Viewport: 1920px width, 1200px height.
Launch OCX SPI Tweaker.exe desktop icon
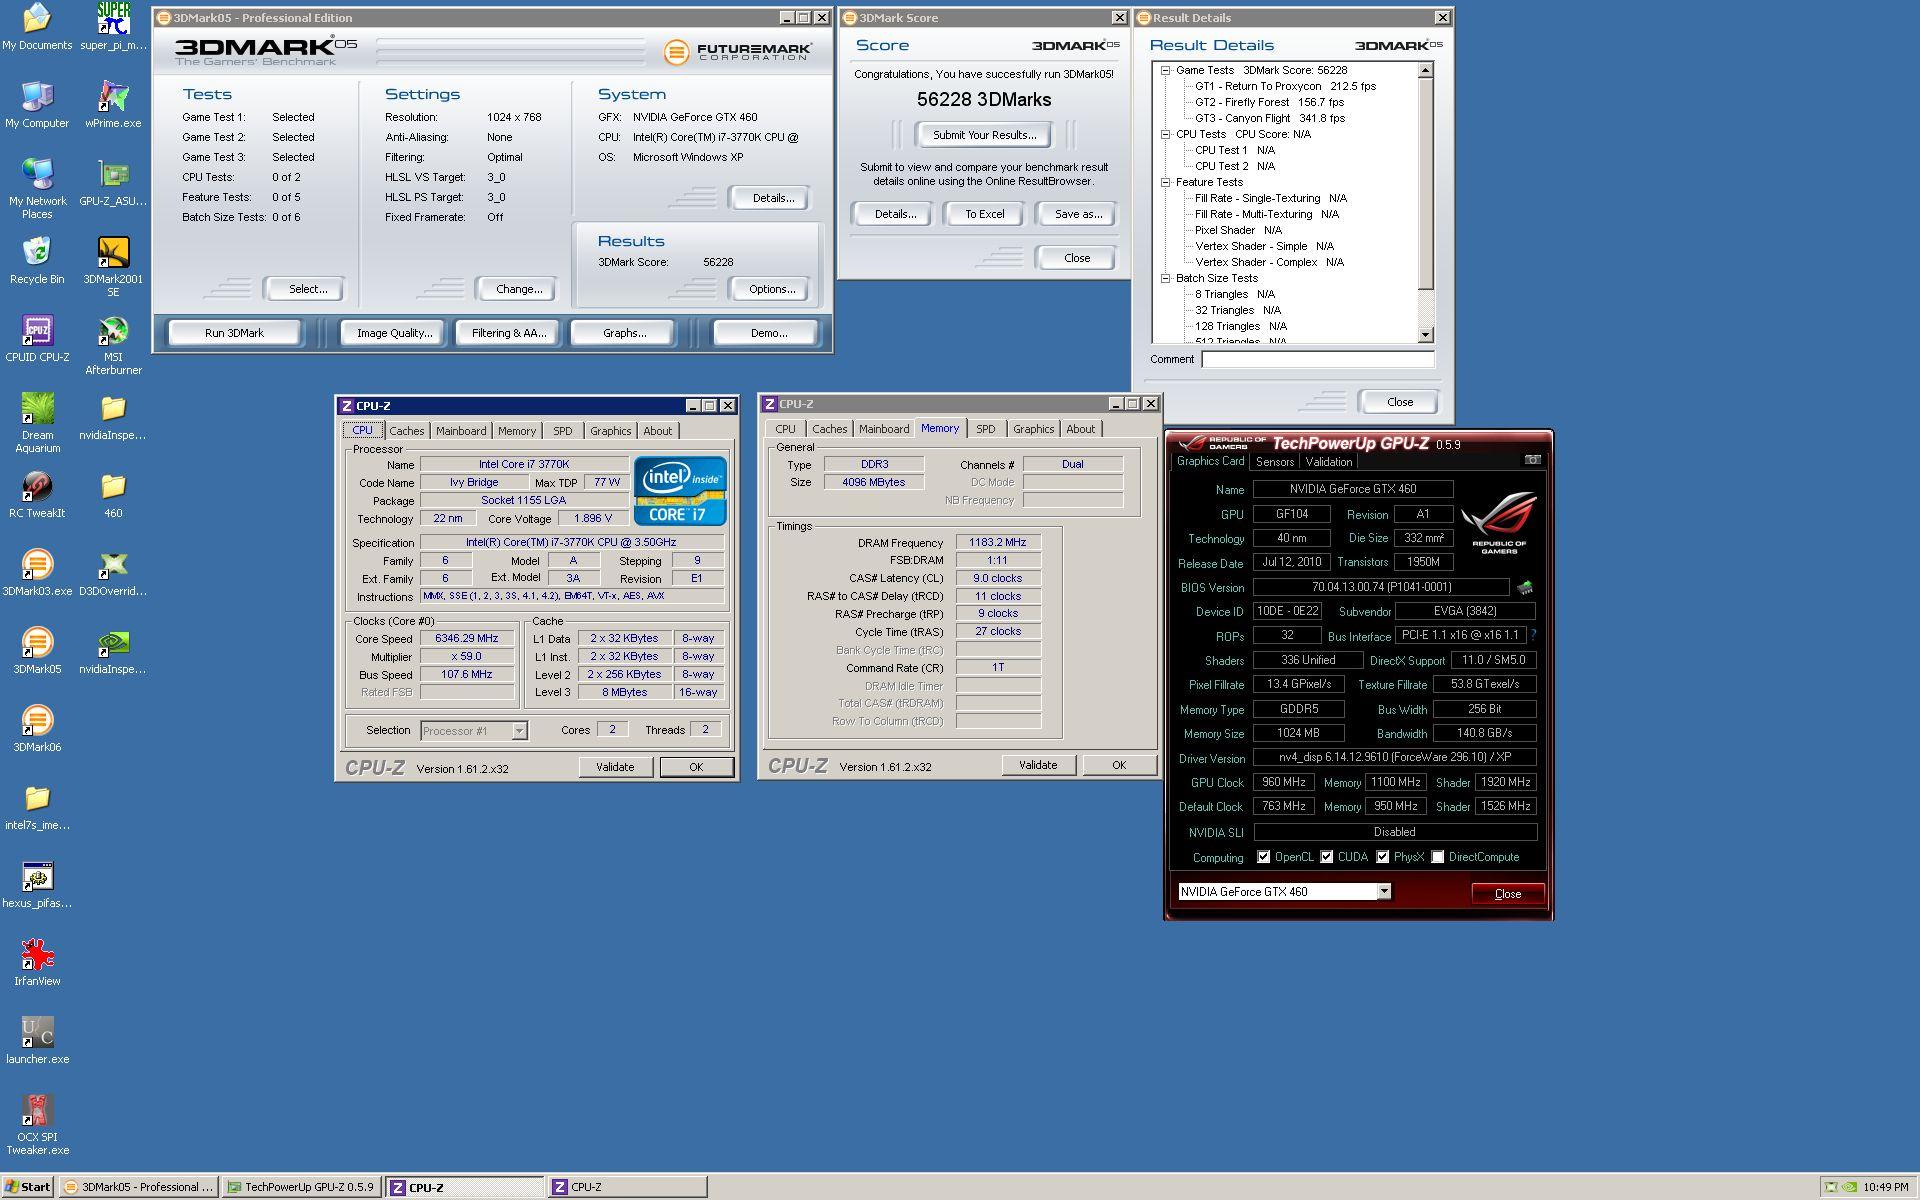[37, 1125]
